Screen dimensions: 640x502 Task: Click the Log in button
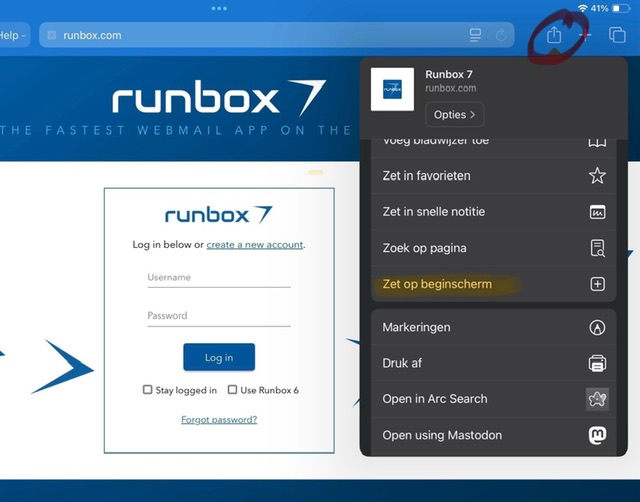pyautogui.click(x=219, y=358)
